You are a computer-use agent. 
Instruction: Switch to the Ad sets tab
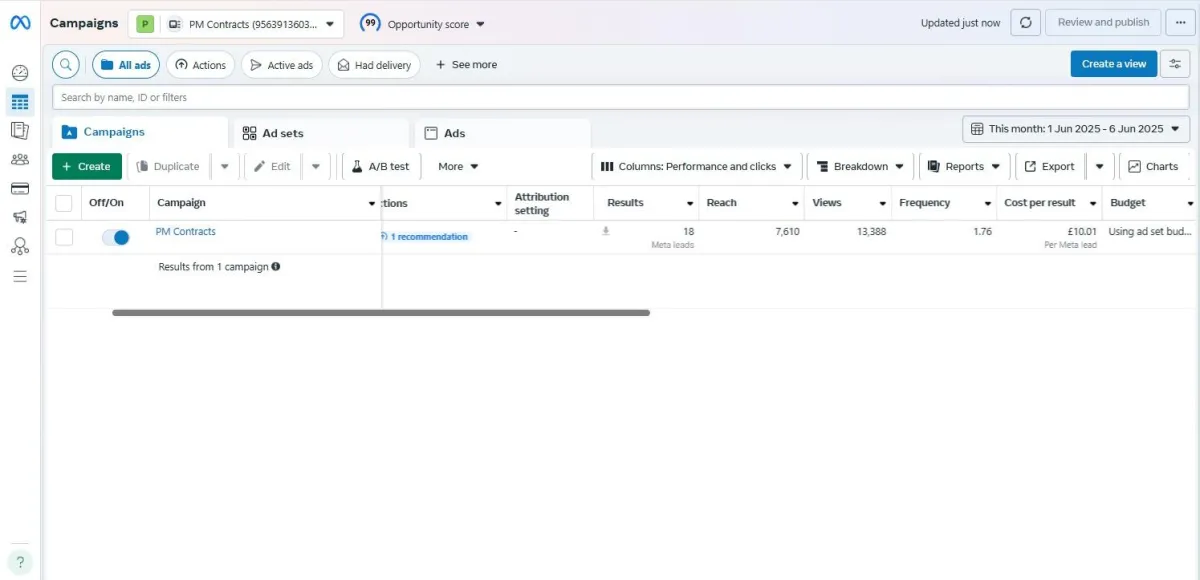(x=321, y=133)
